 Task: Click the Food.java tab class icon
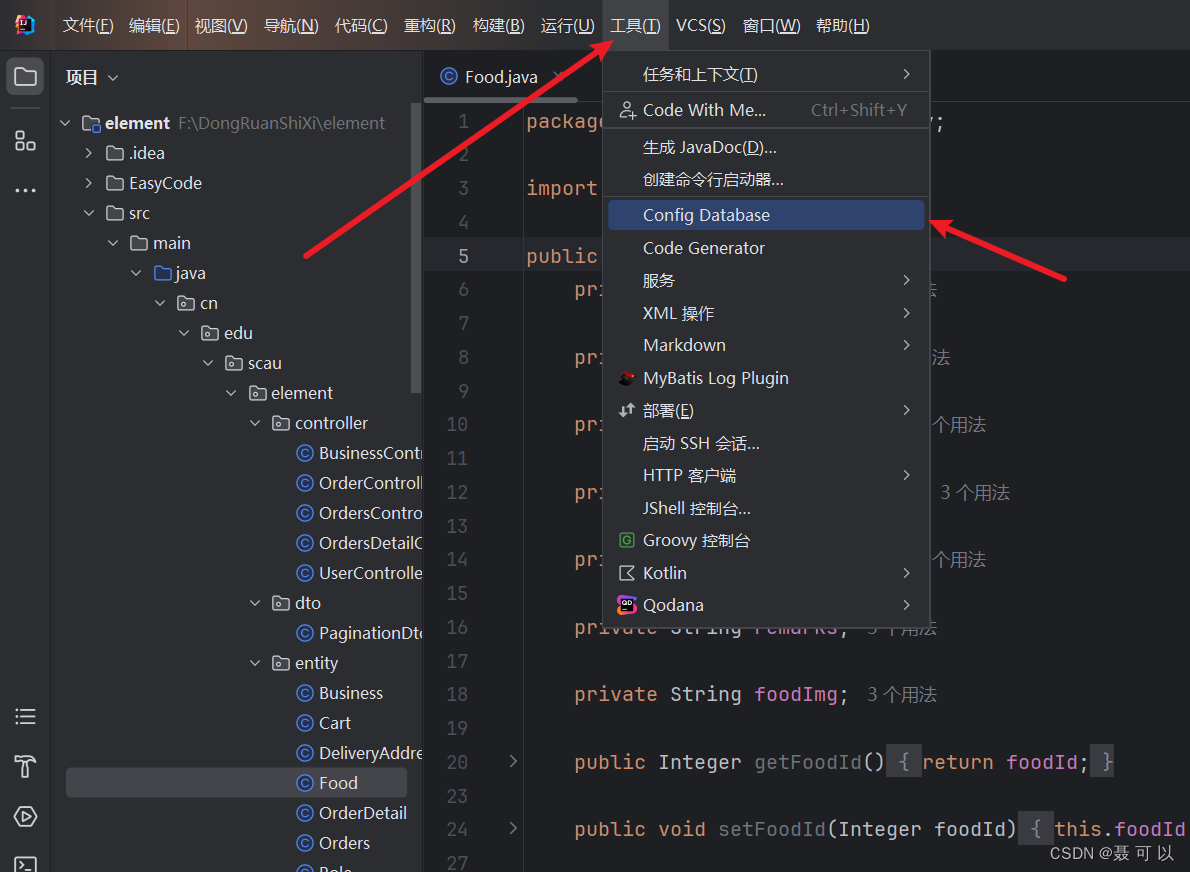coord(449,77)
